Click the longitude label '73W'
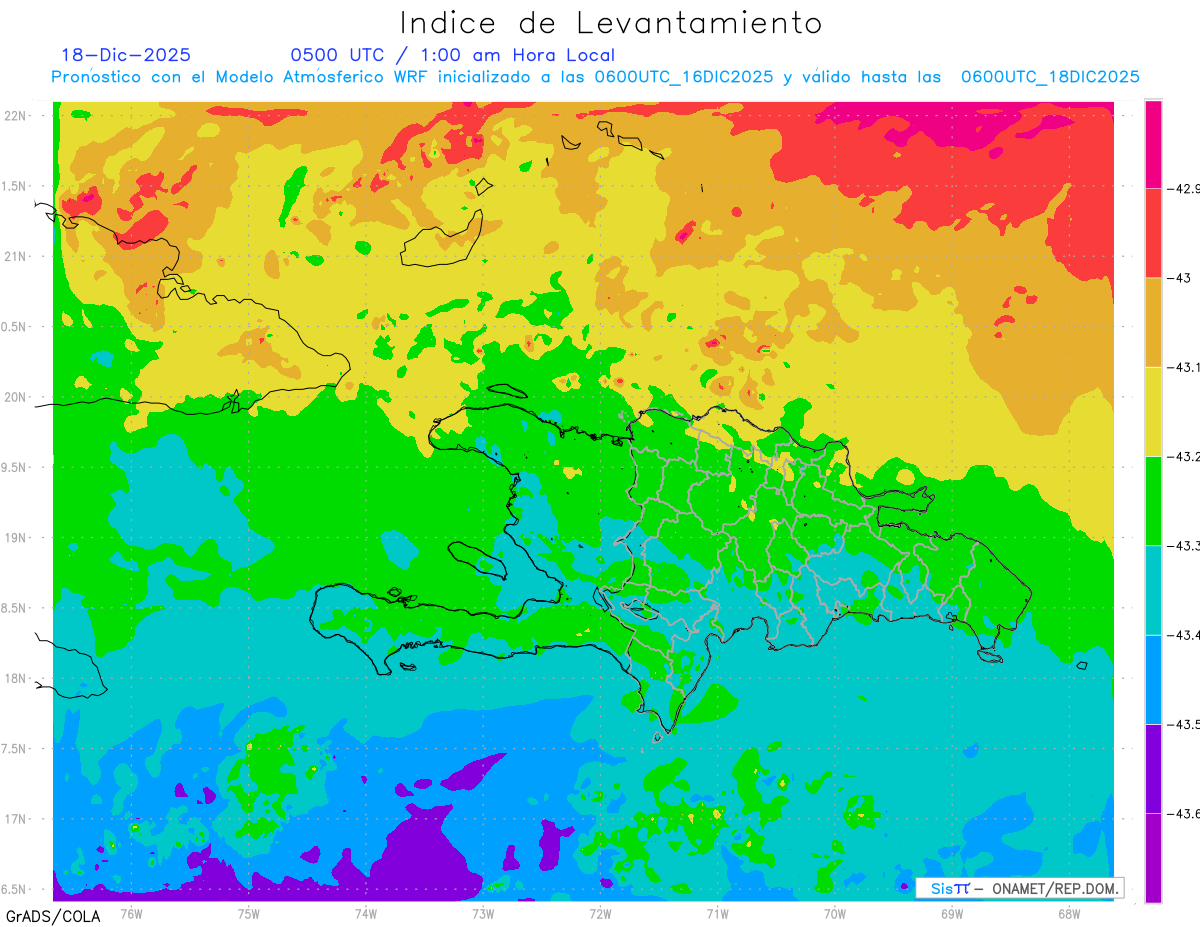 coord(483,914)
